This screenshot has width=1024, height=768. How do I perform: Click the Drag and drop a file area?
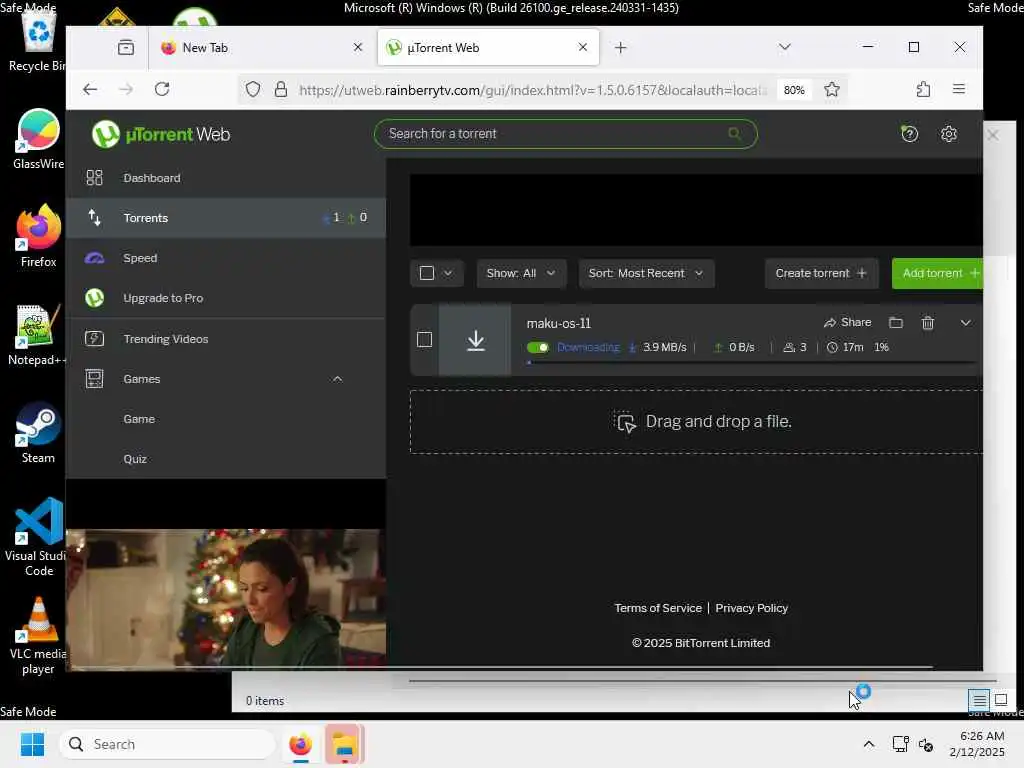pyautogui.click(x=696, y=422)
